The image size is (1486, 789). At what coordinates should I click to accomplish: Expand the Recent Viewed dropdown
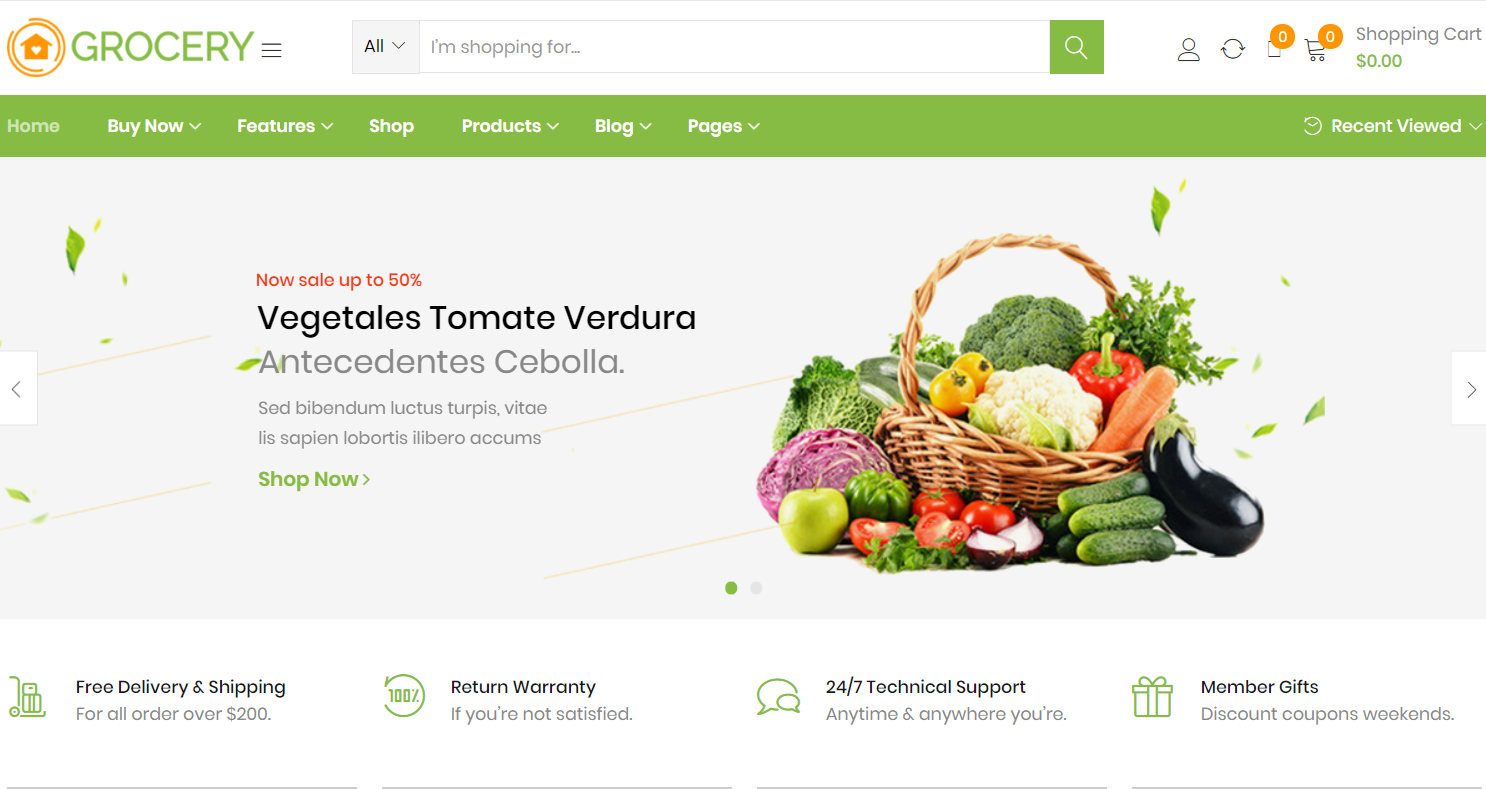(1393, 126)
